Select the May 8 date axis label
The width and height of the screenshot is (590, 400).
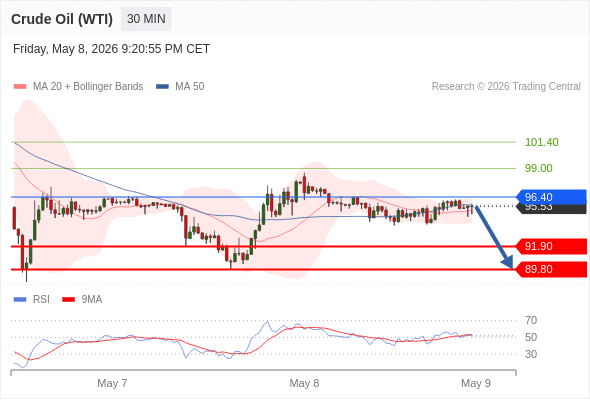[x=304, y=383]
